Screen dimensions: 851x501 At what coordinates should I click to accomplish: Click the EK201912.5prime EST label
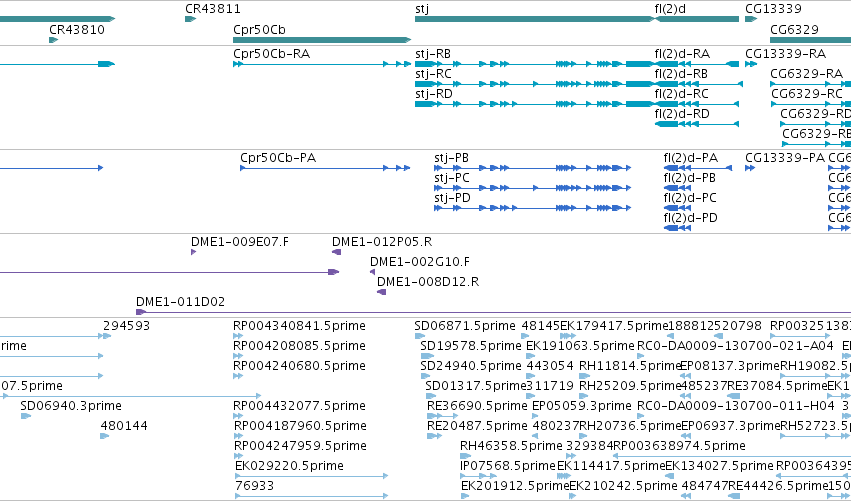[x=515, y=486]
